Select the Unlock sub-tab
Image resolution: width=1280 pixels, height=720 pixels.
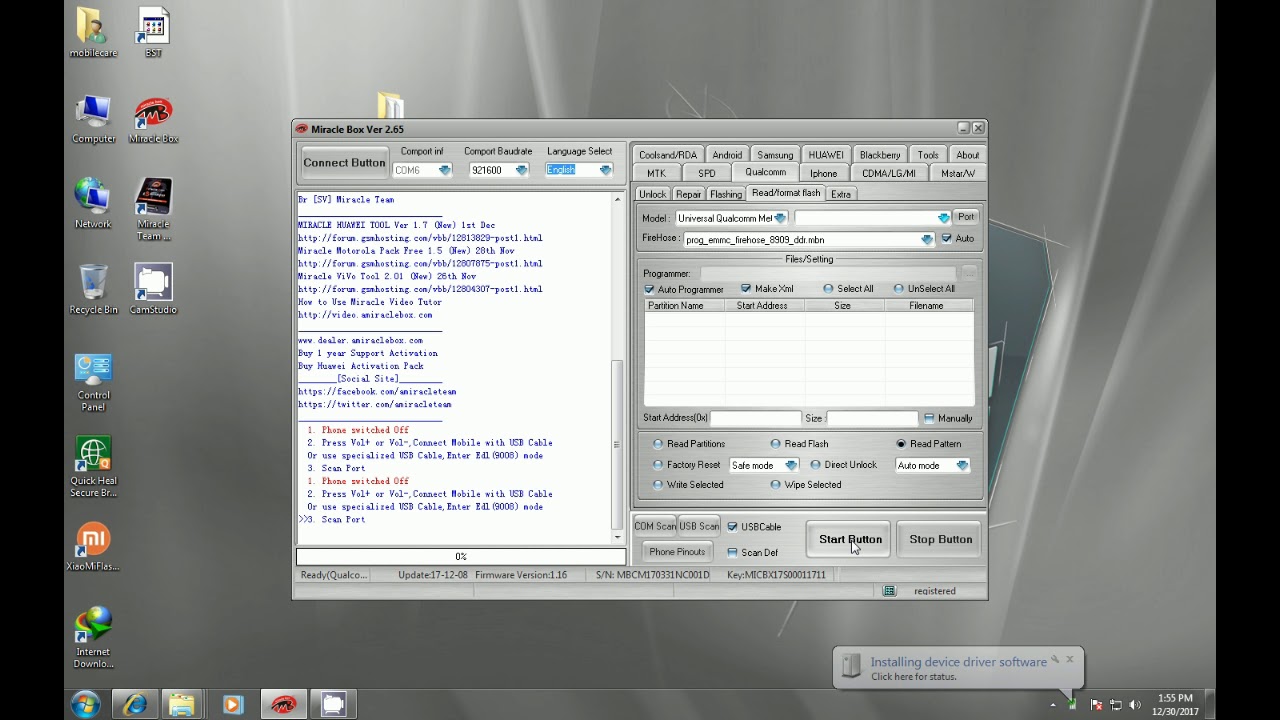point(652,194)
